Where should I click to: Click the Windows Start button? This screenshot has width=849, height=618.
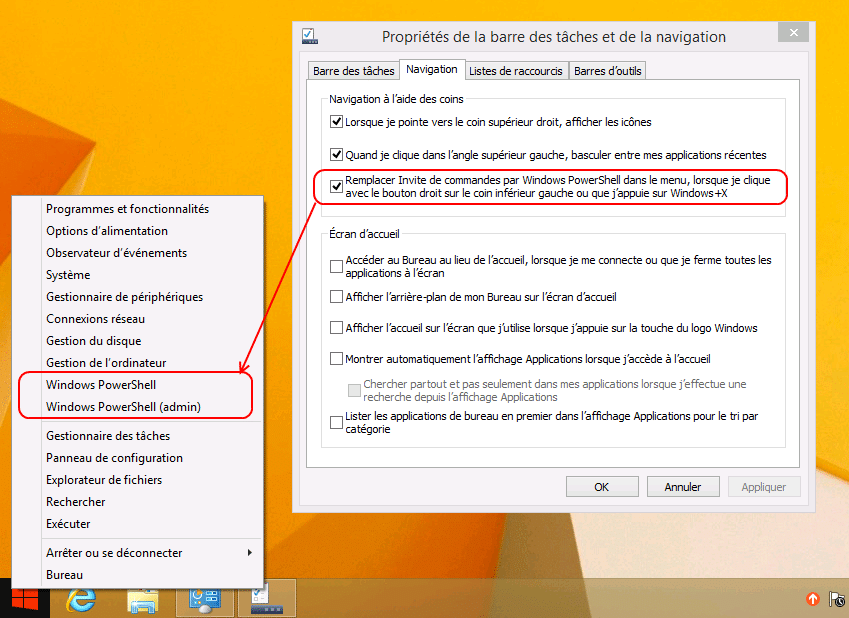coord(25,601)
